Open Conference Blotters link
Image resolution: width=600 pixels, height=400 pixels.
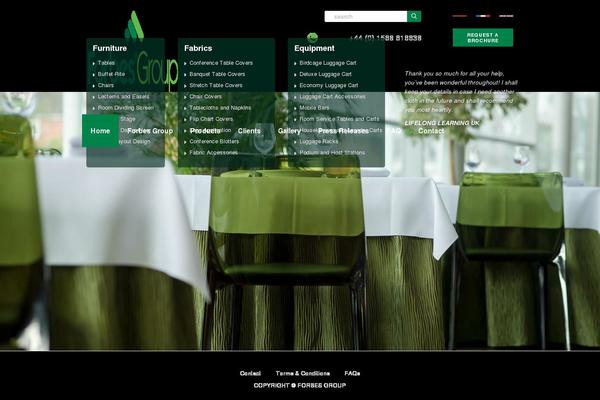pyautogui.click(x=214, y=141)
